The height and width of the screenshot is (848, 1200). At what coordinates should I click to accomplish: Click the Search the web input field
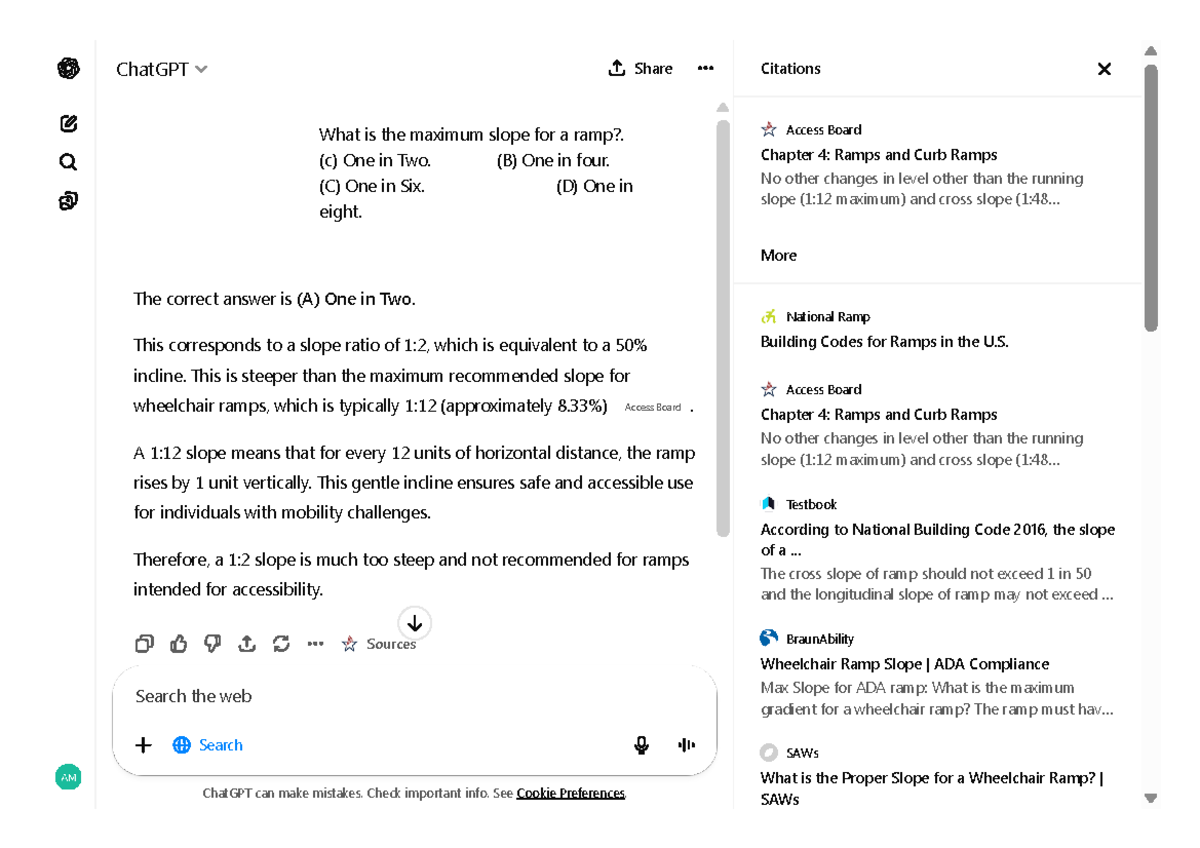coord(400,696)
